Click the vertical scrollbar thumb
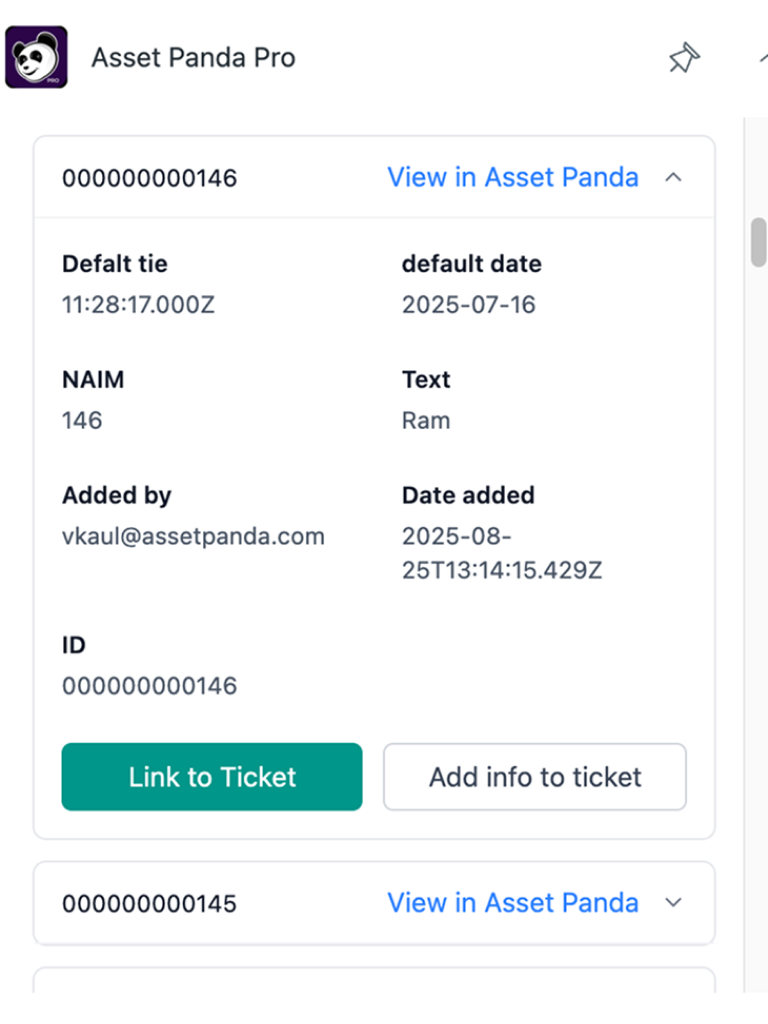Image resolution: width=768 pixels, height=1024 pixels. pos(759,241)
